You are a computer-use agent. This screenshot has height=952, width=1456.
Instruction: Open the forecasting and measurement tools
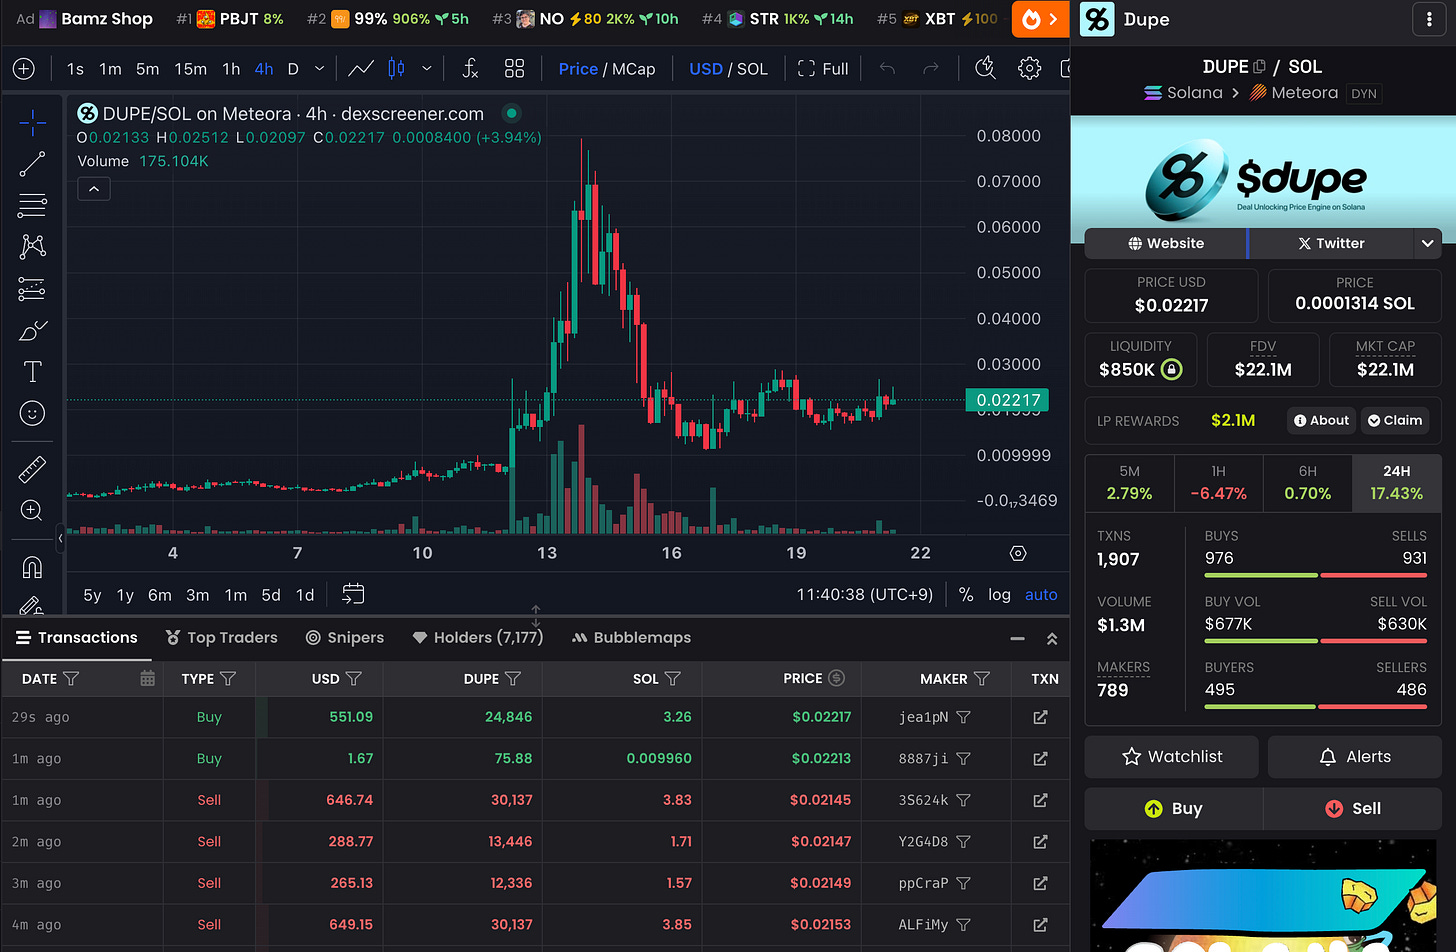point(32,288)
